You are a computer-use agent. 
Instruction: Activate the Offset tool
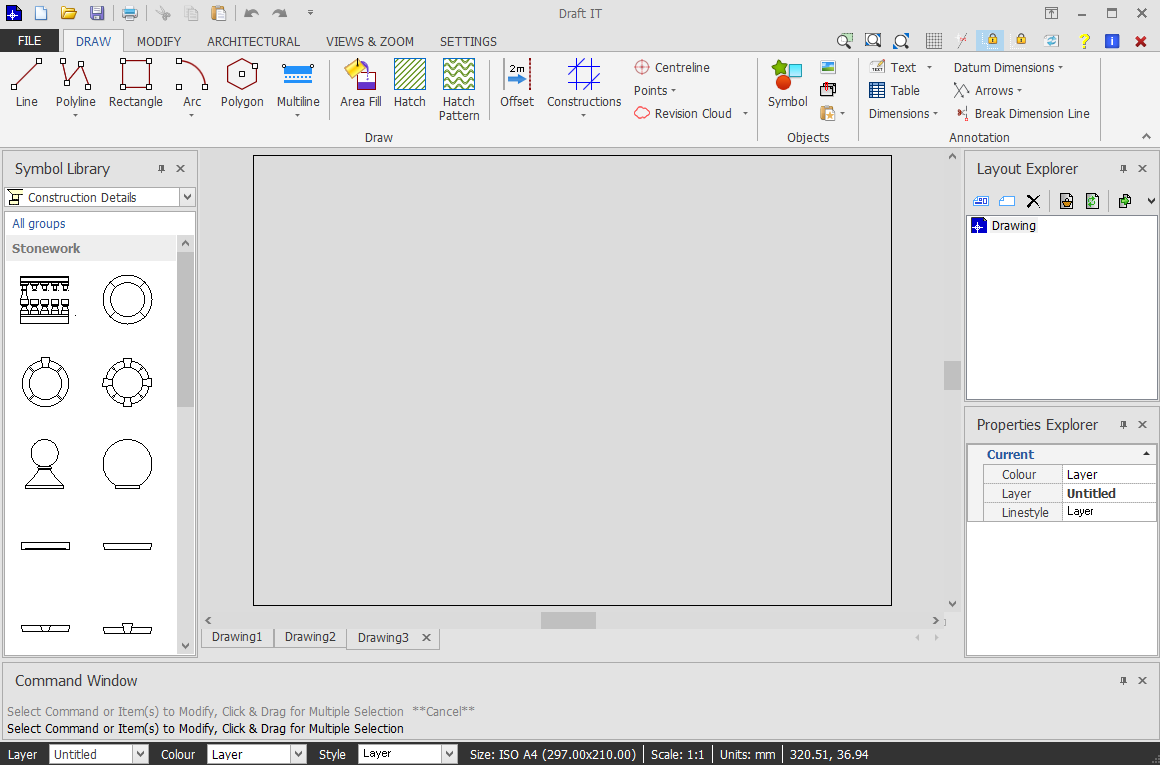516,84
